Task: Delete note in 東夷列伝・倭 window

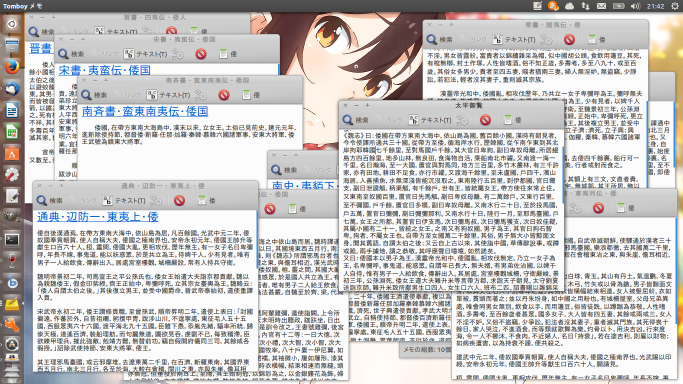Action: [598, 208]
